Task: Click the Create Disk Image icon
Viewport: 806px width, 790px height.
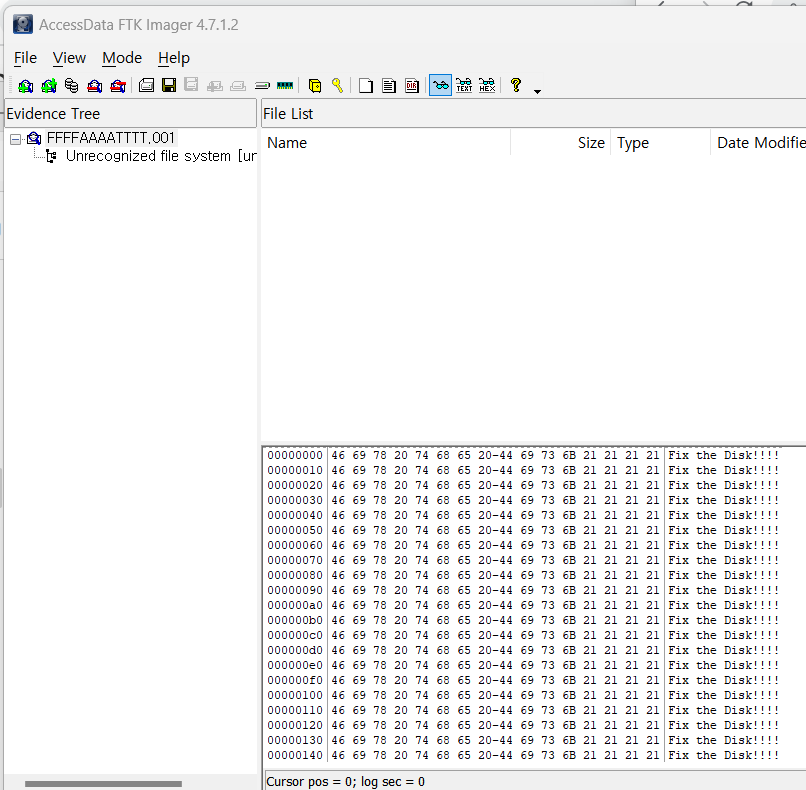Action: 146,85
